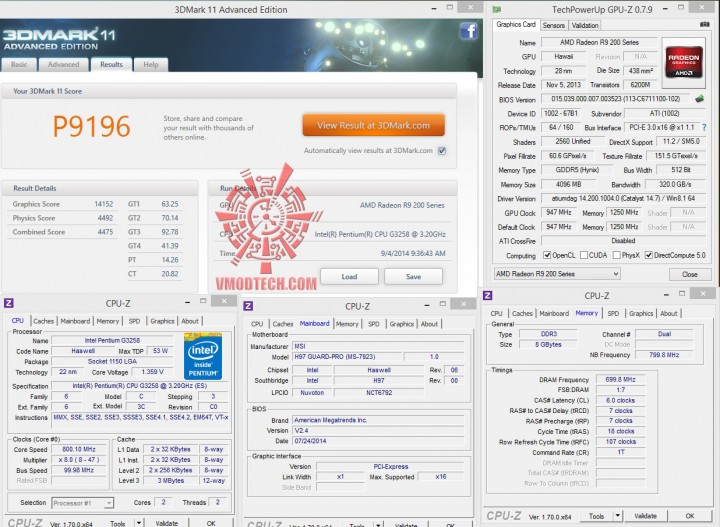Toggle the CUDA checkbox in GPU-Z
The height and width of the screenshot is (527, 720).
tap(584, 255)
